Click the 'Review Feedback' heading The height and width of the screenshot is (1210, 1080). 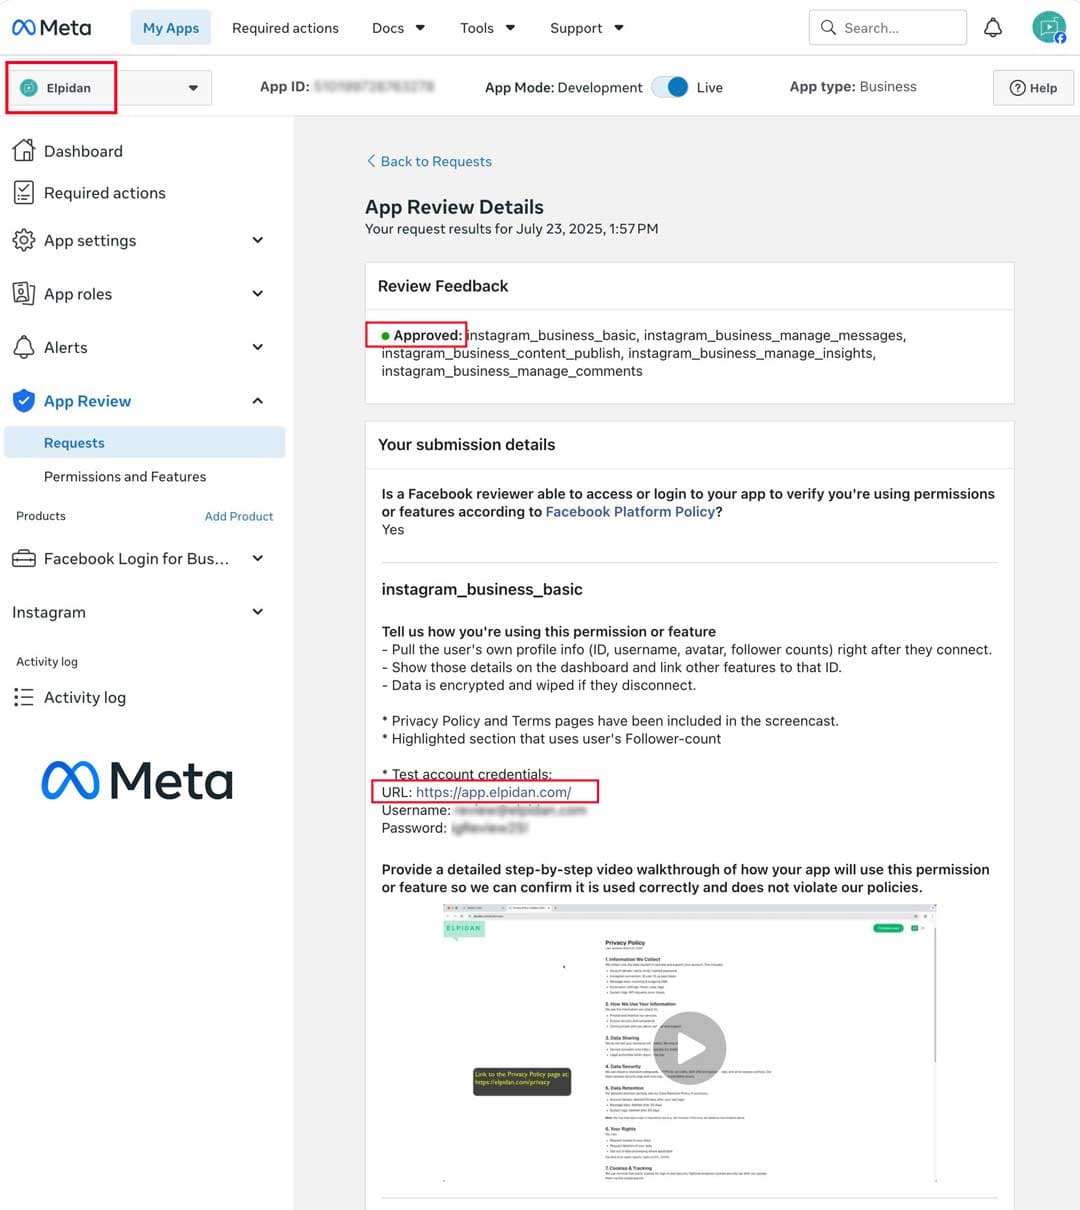[443, 286]
